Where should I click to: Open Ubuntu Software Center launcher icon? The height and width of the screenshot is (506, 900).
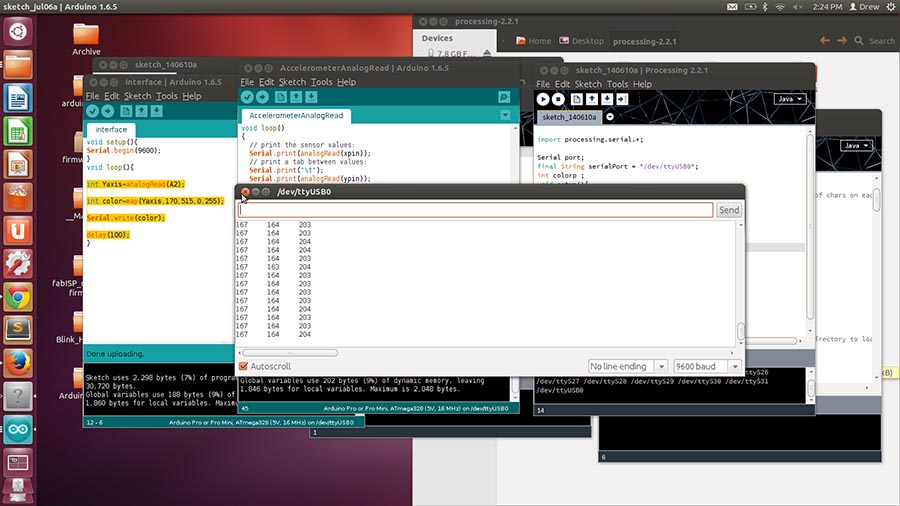click(x=18, y=197)
